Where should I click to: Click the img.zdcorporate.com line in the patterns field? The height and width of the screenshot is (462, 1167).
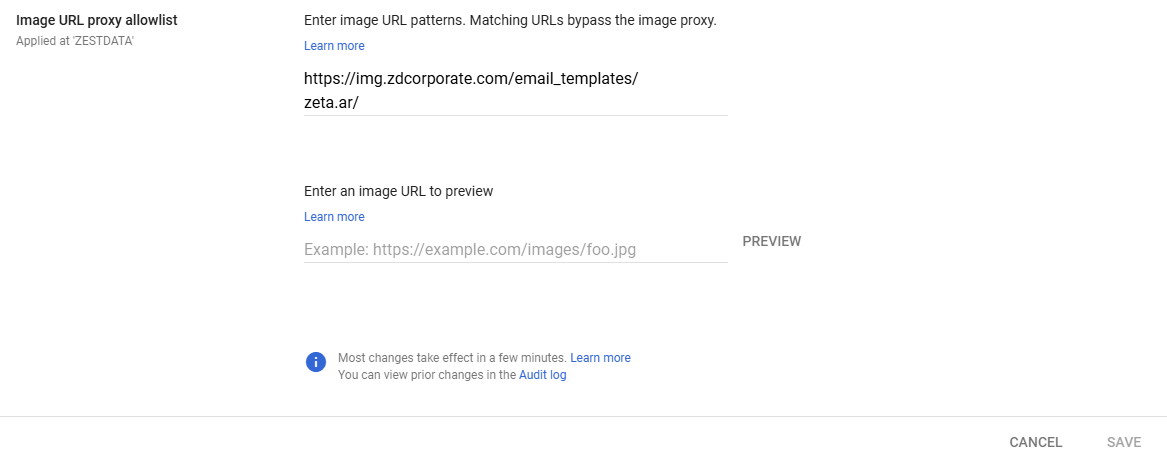pos(471,79)
